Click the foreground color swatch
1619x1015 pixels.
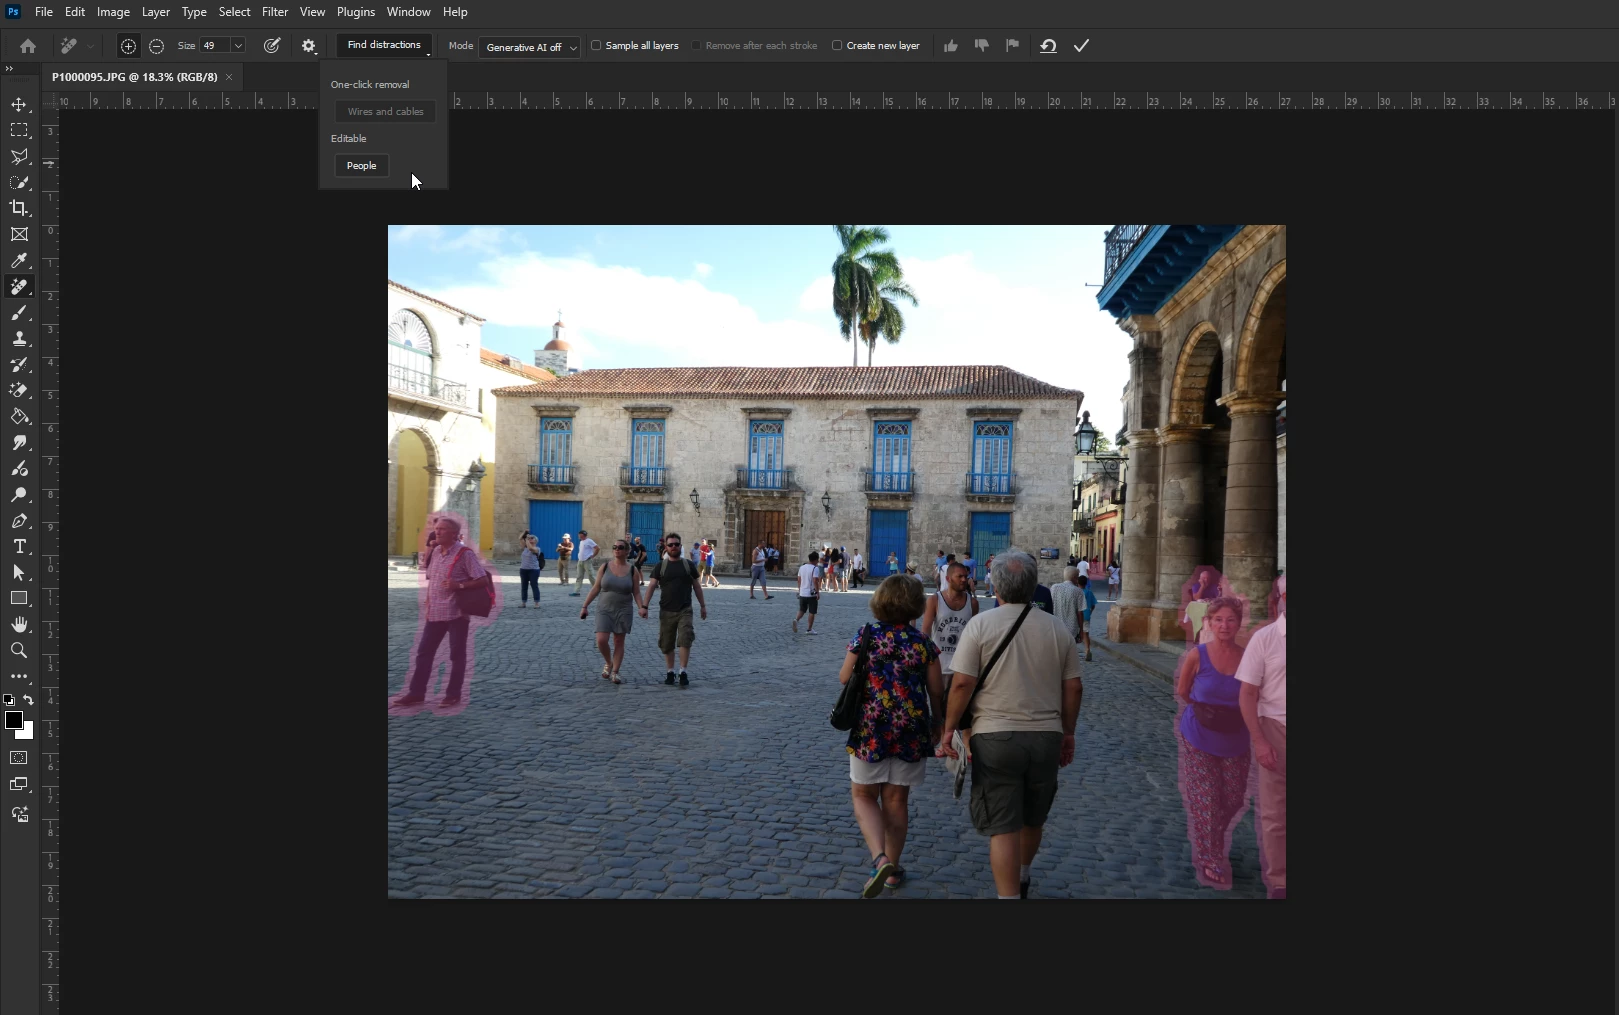click(14, 721)
